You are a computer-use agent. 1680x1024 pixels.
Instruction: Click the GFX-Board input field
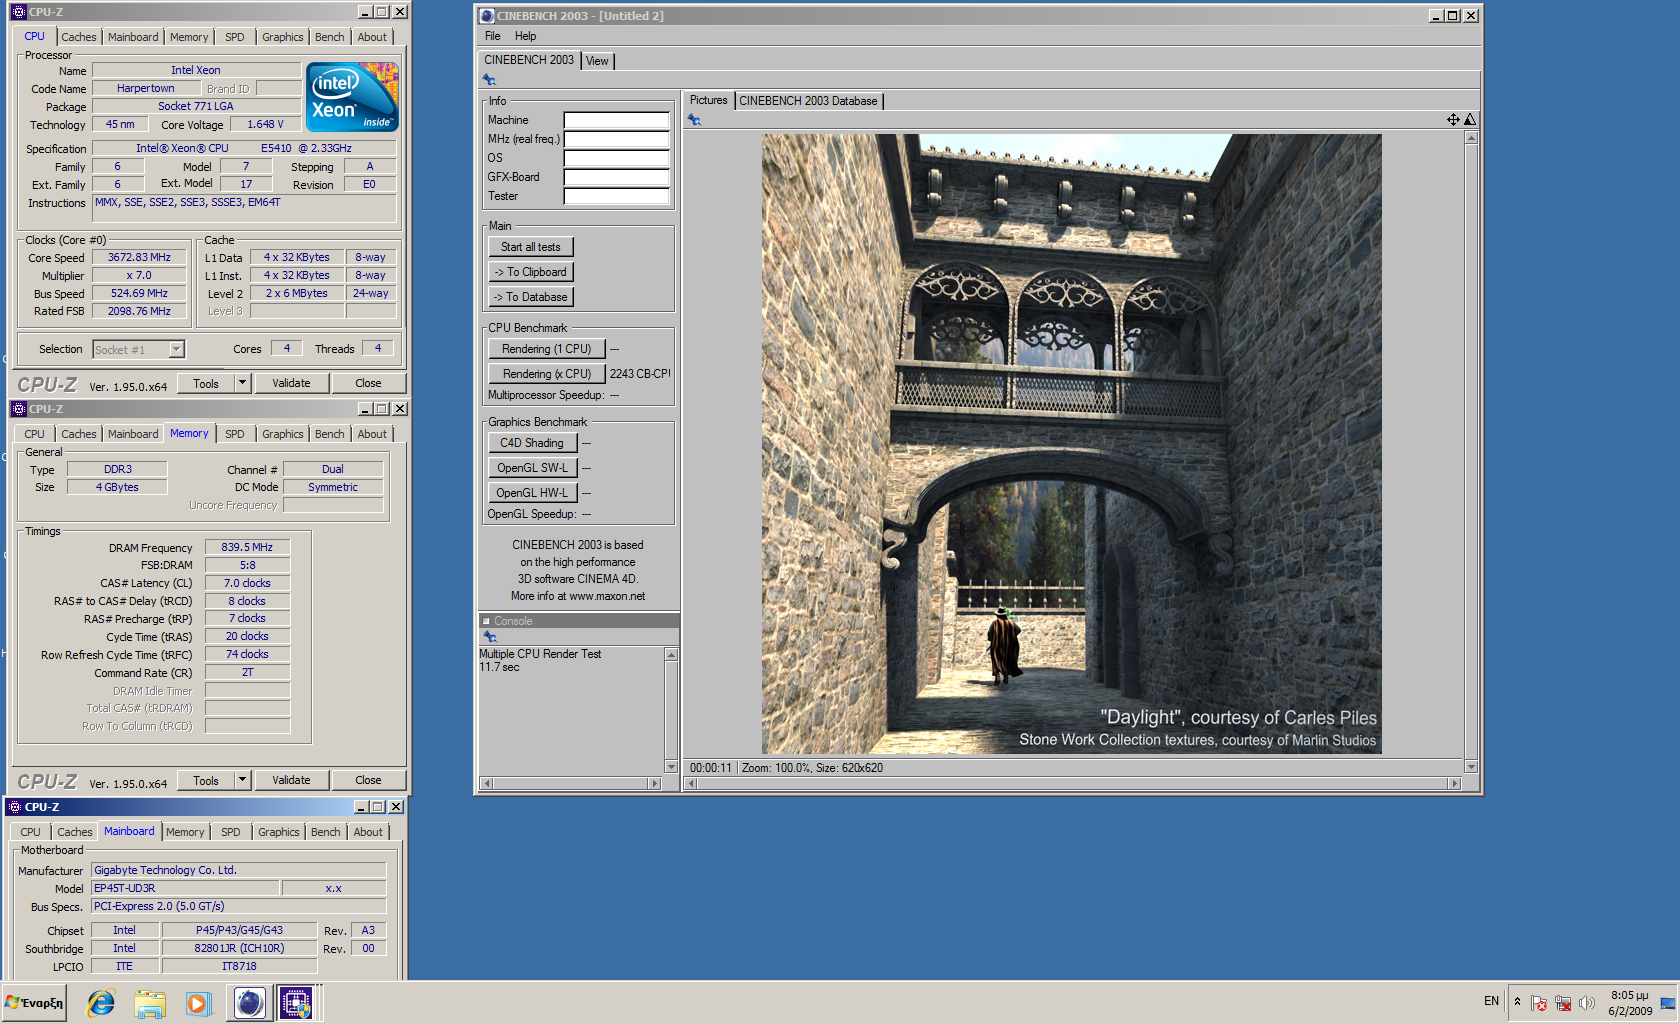tap(617, 177)
